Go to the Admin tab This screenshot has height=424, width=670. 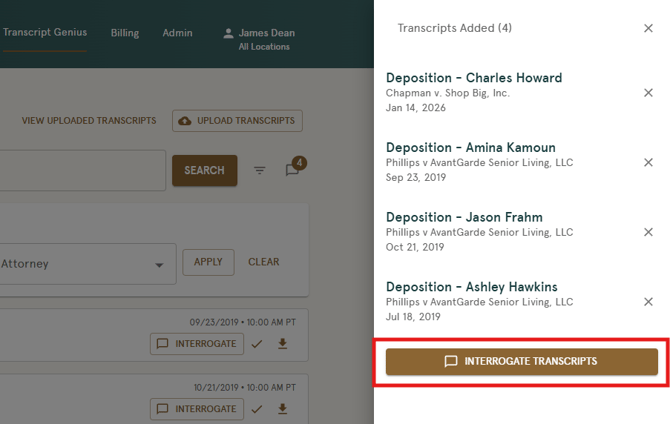(177, 33)
